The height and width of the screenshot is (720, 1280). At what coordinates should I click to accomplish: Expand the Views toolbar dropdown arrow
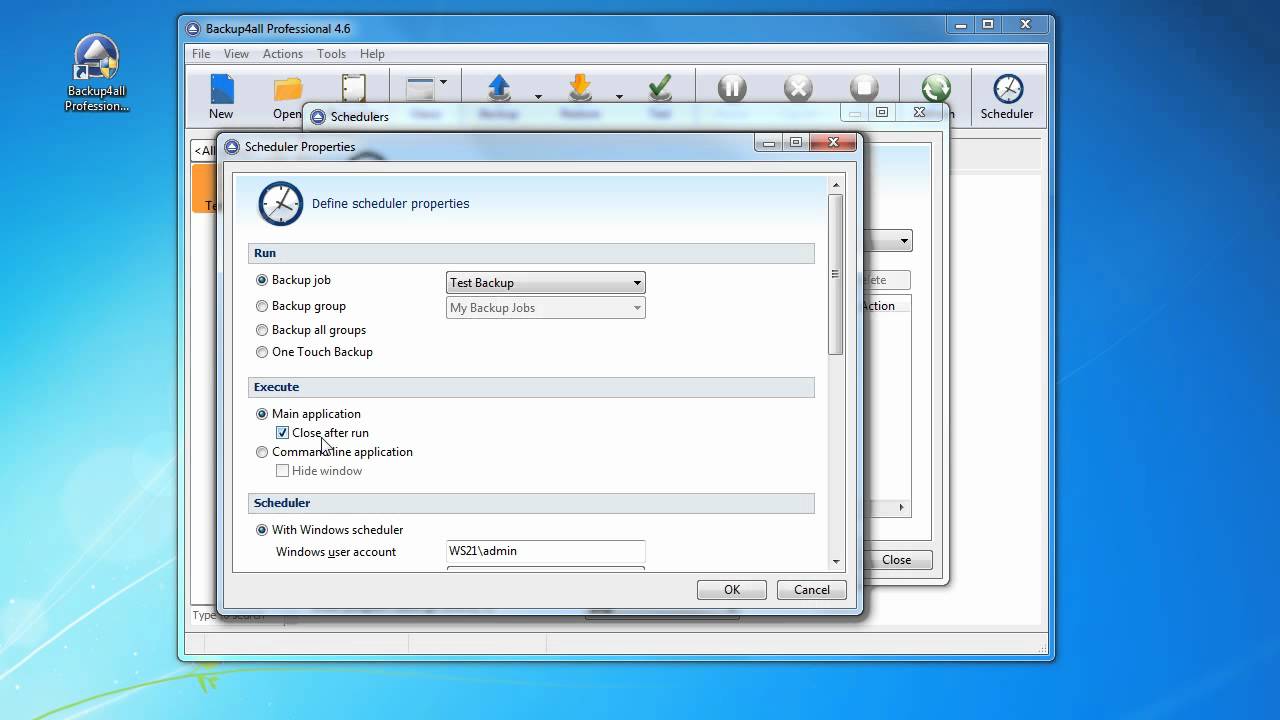[x=443, y=83]
